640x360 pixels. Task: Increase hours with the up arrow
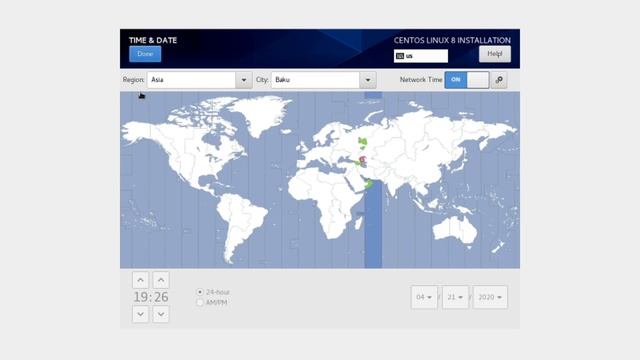140,280
